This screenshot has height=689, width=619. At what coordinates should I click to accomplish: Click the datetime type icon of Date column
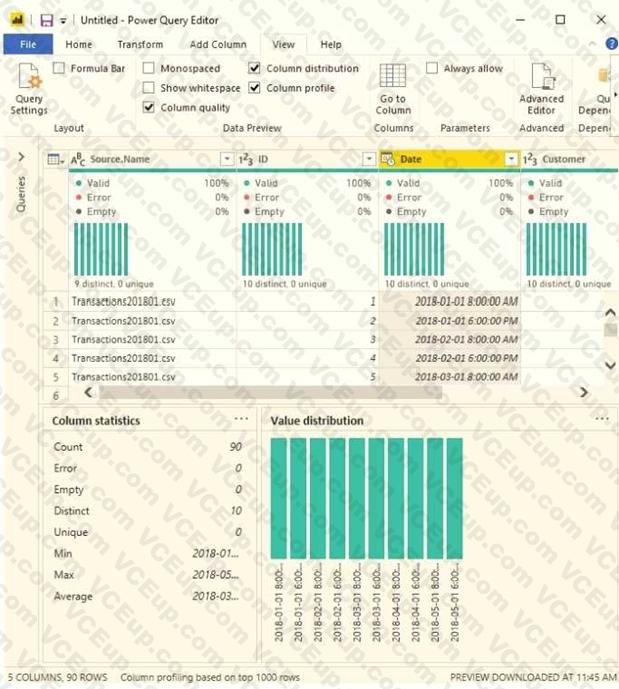[x=387, y=159]
